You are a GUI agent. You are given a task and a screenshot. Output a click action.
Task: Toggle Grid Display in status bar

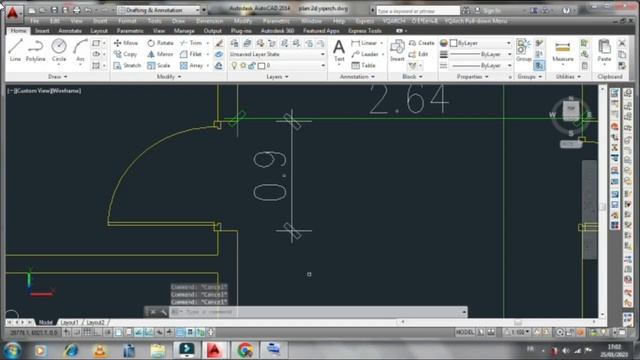click(x=87, y=332)
